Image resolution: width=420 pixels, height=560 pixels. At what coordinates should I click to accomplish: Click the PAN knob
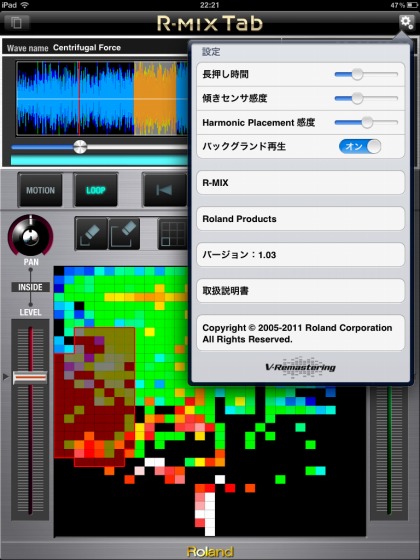(x=31, y=236)
